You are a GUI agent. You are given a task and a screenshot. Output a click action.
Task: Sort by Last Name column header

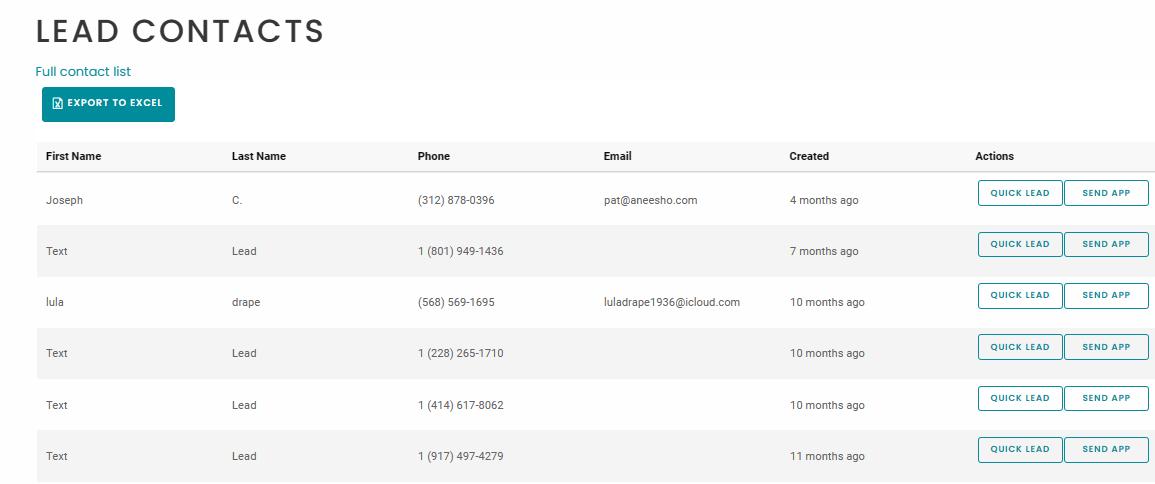(258, 156)
